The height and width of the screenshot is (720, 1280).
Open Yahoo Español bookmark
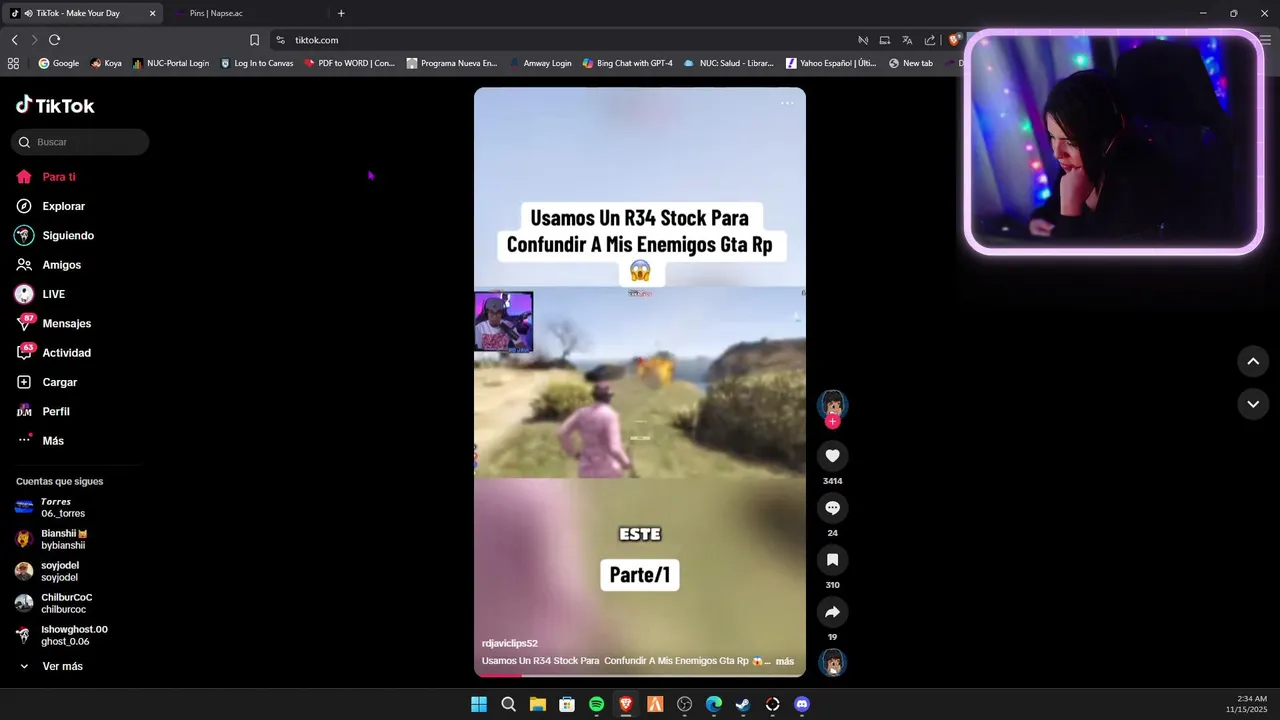[x=831, y=63]
